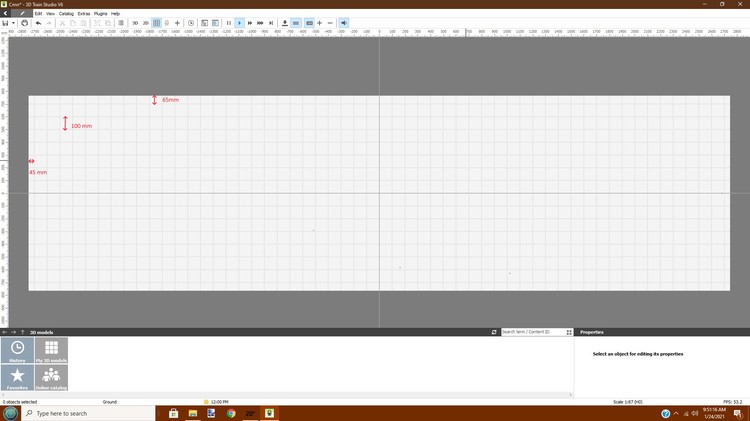This screenshot has width=750, height=421.
Task: Click the fast-forward speed button
Action: (x=250, y=23)
